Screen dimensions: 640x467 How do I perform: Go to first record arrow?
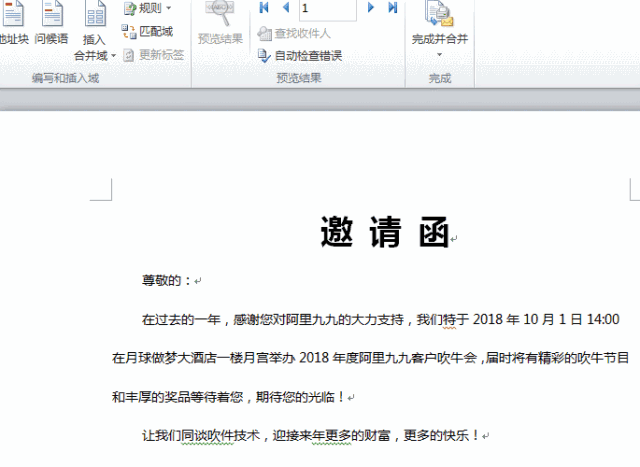pyautogui.click(x=264, y=7)
